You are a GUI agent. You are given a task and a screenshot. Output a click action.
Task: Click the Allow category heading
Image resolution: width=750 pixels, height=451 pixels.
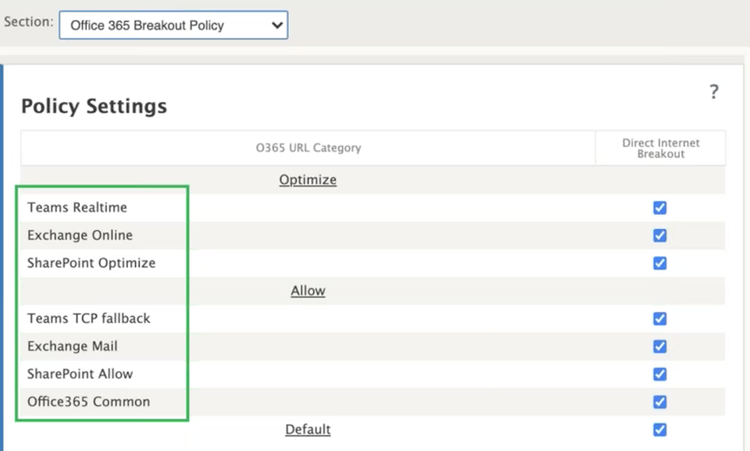coord(308,291)
